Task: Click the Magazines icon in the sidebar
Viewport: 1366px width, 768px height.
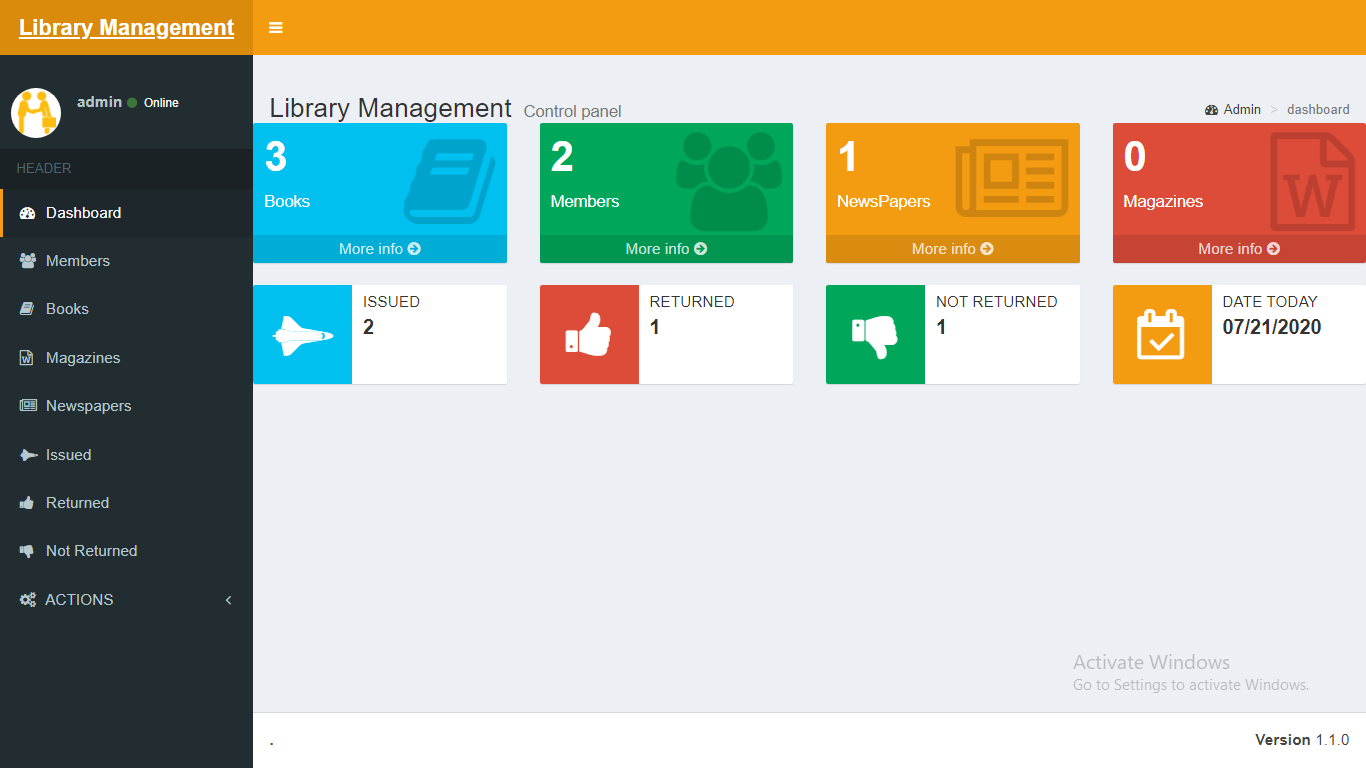Action: pos(26,357)
